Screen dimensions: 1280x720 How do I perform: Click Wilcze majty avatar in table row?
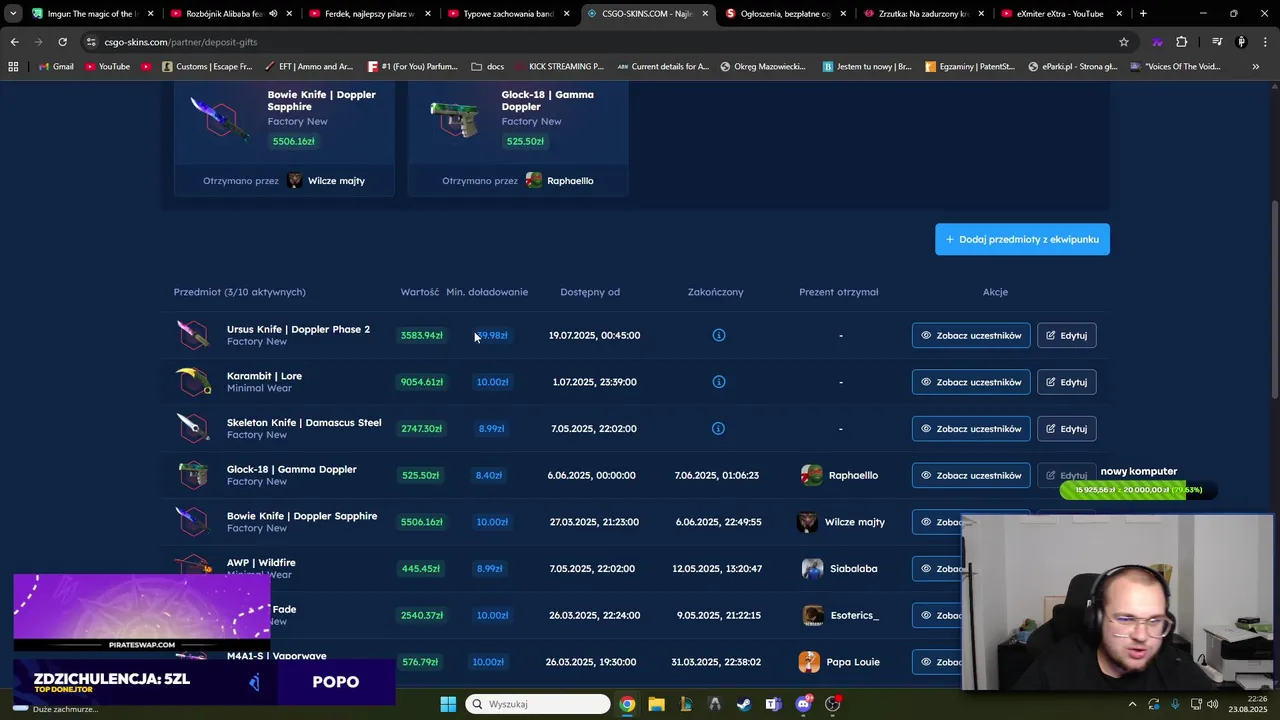[x=807, y=522]
